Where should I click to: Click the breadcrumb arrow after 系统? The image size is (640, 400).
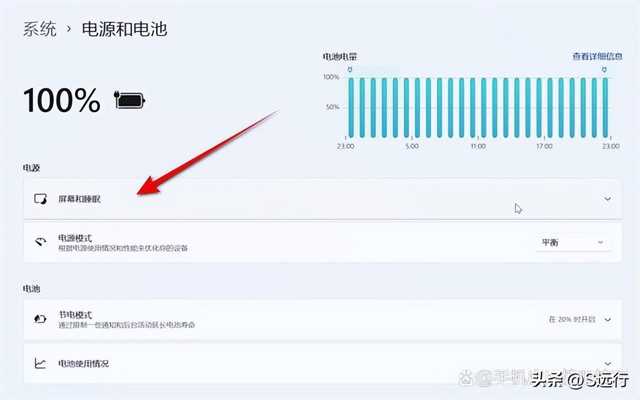[69, 29]
